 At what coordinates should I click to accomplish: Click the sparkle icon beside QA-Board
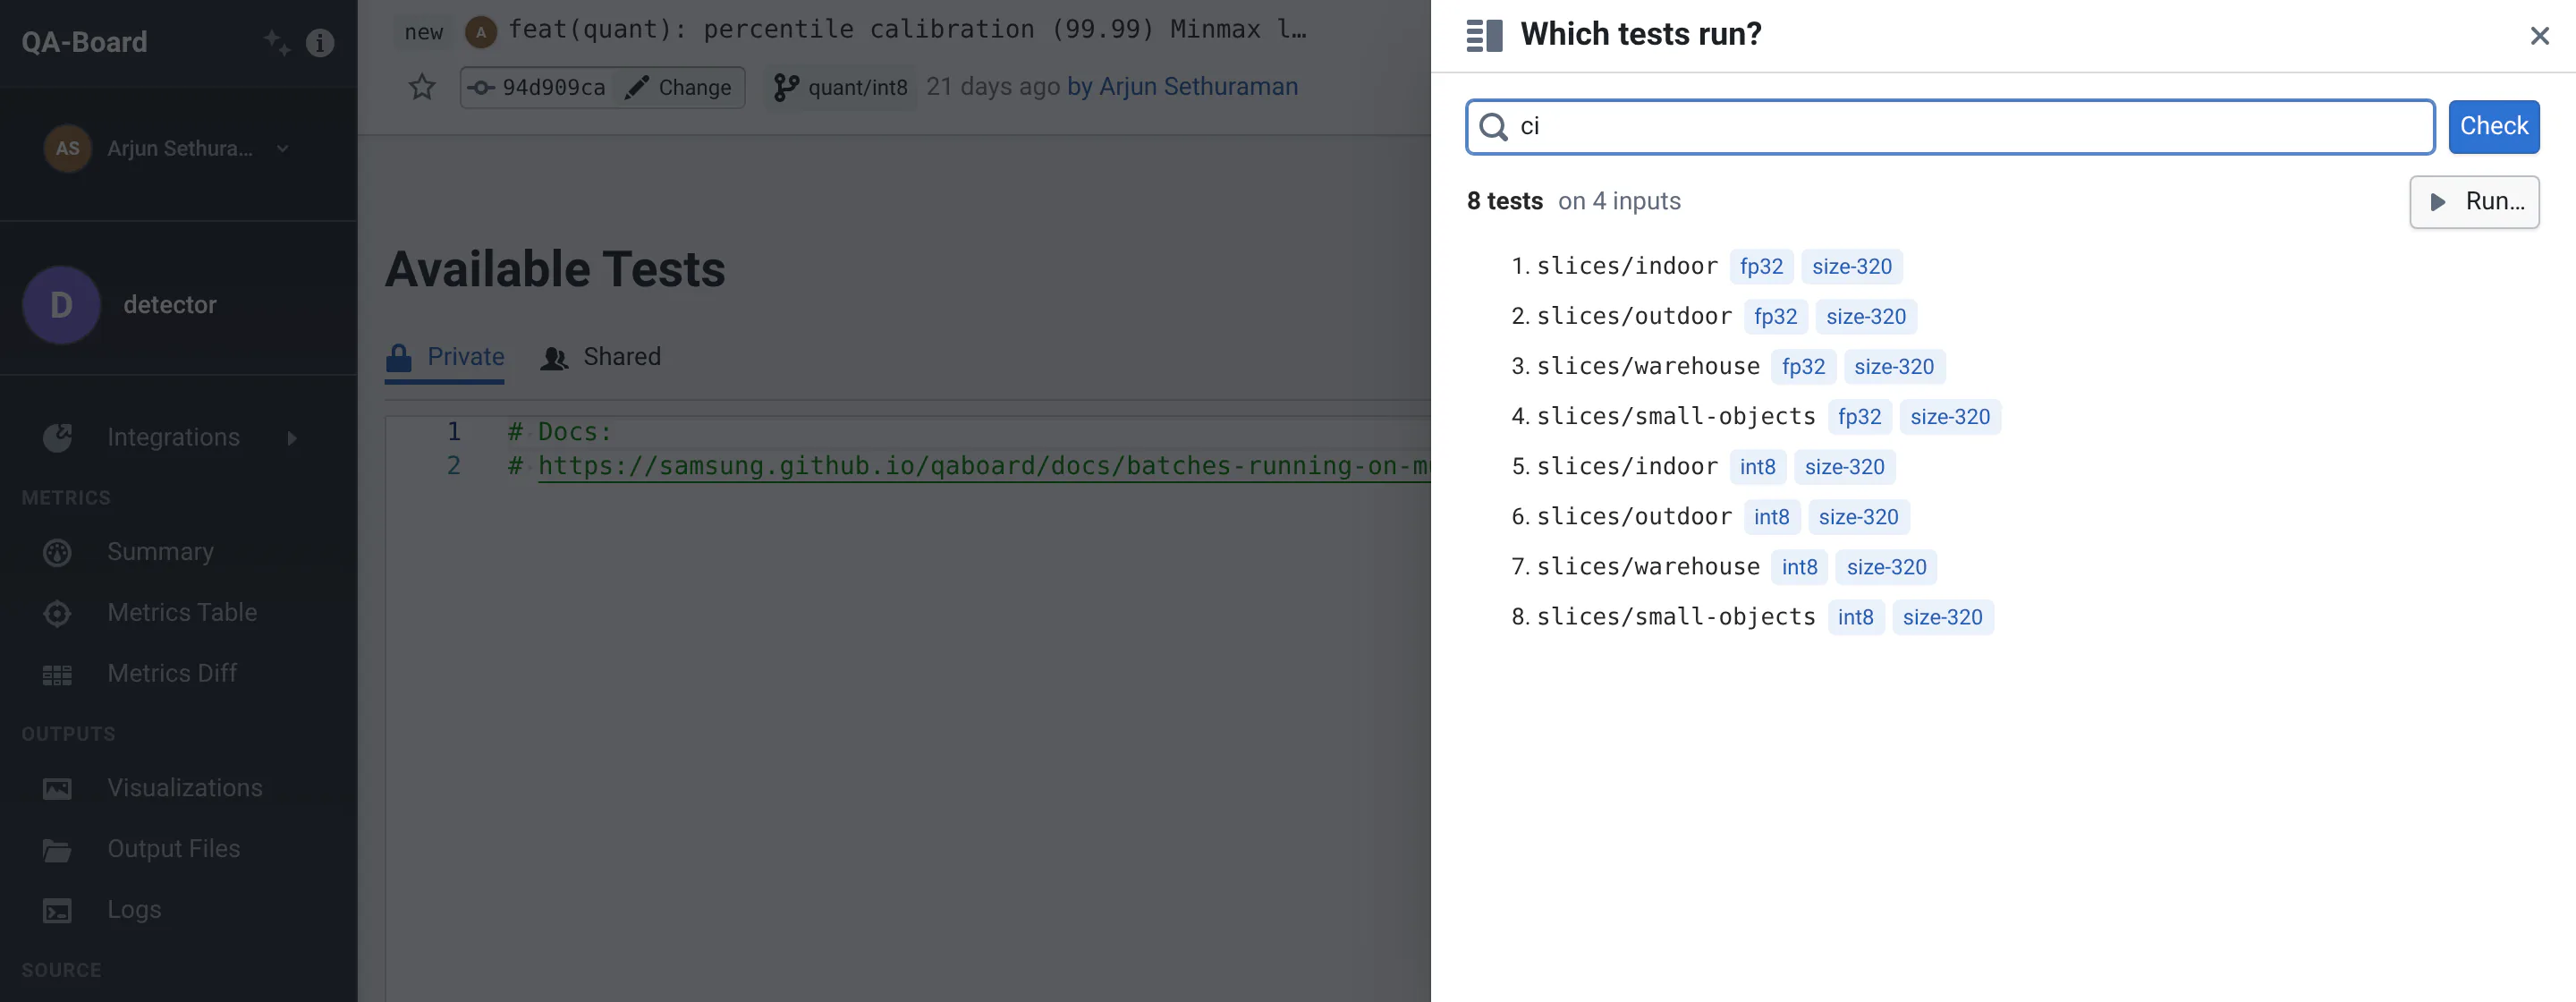[x=277, y=42]
